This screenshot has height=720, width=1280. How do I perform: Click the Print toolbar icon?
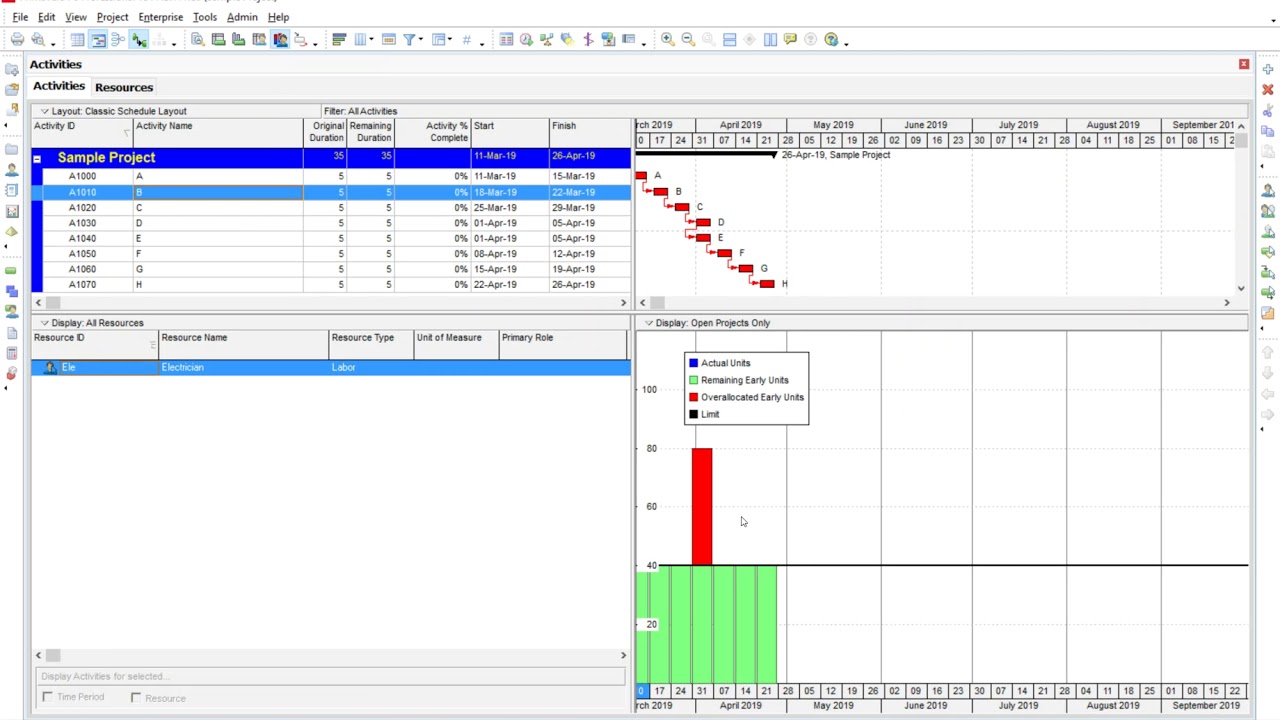pos(17,40)
